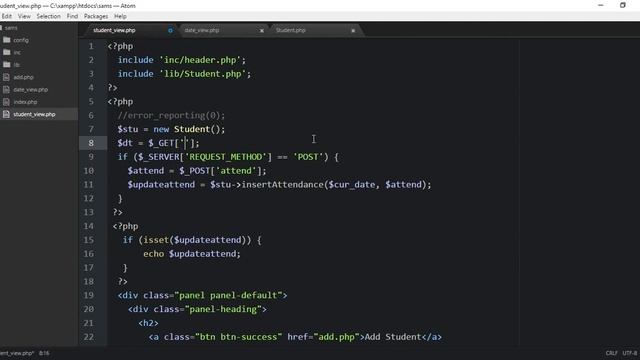Click the lib folder icon

[7, 64]
